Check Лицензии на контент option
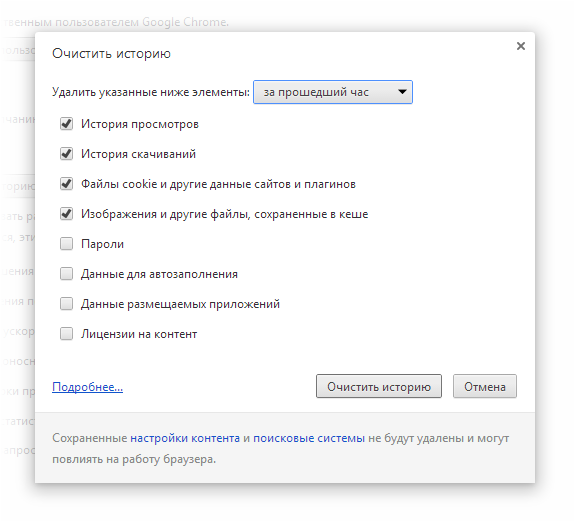Screen dimensions: 575x522 point(66,334)
